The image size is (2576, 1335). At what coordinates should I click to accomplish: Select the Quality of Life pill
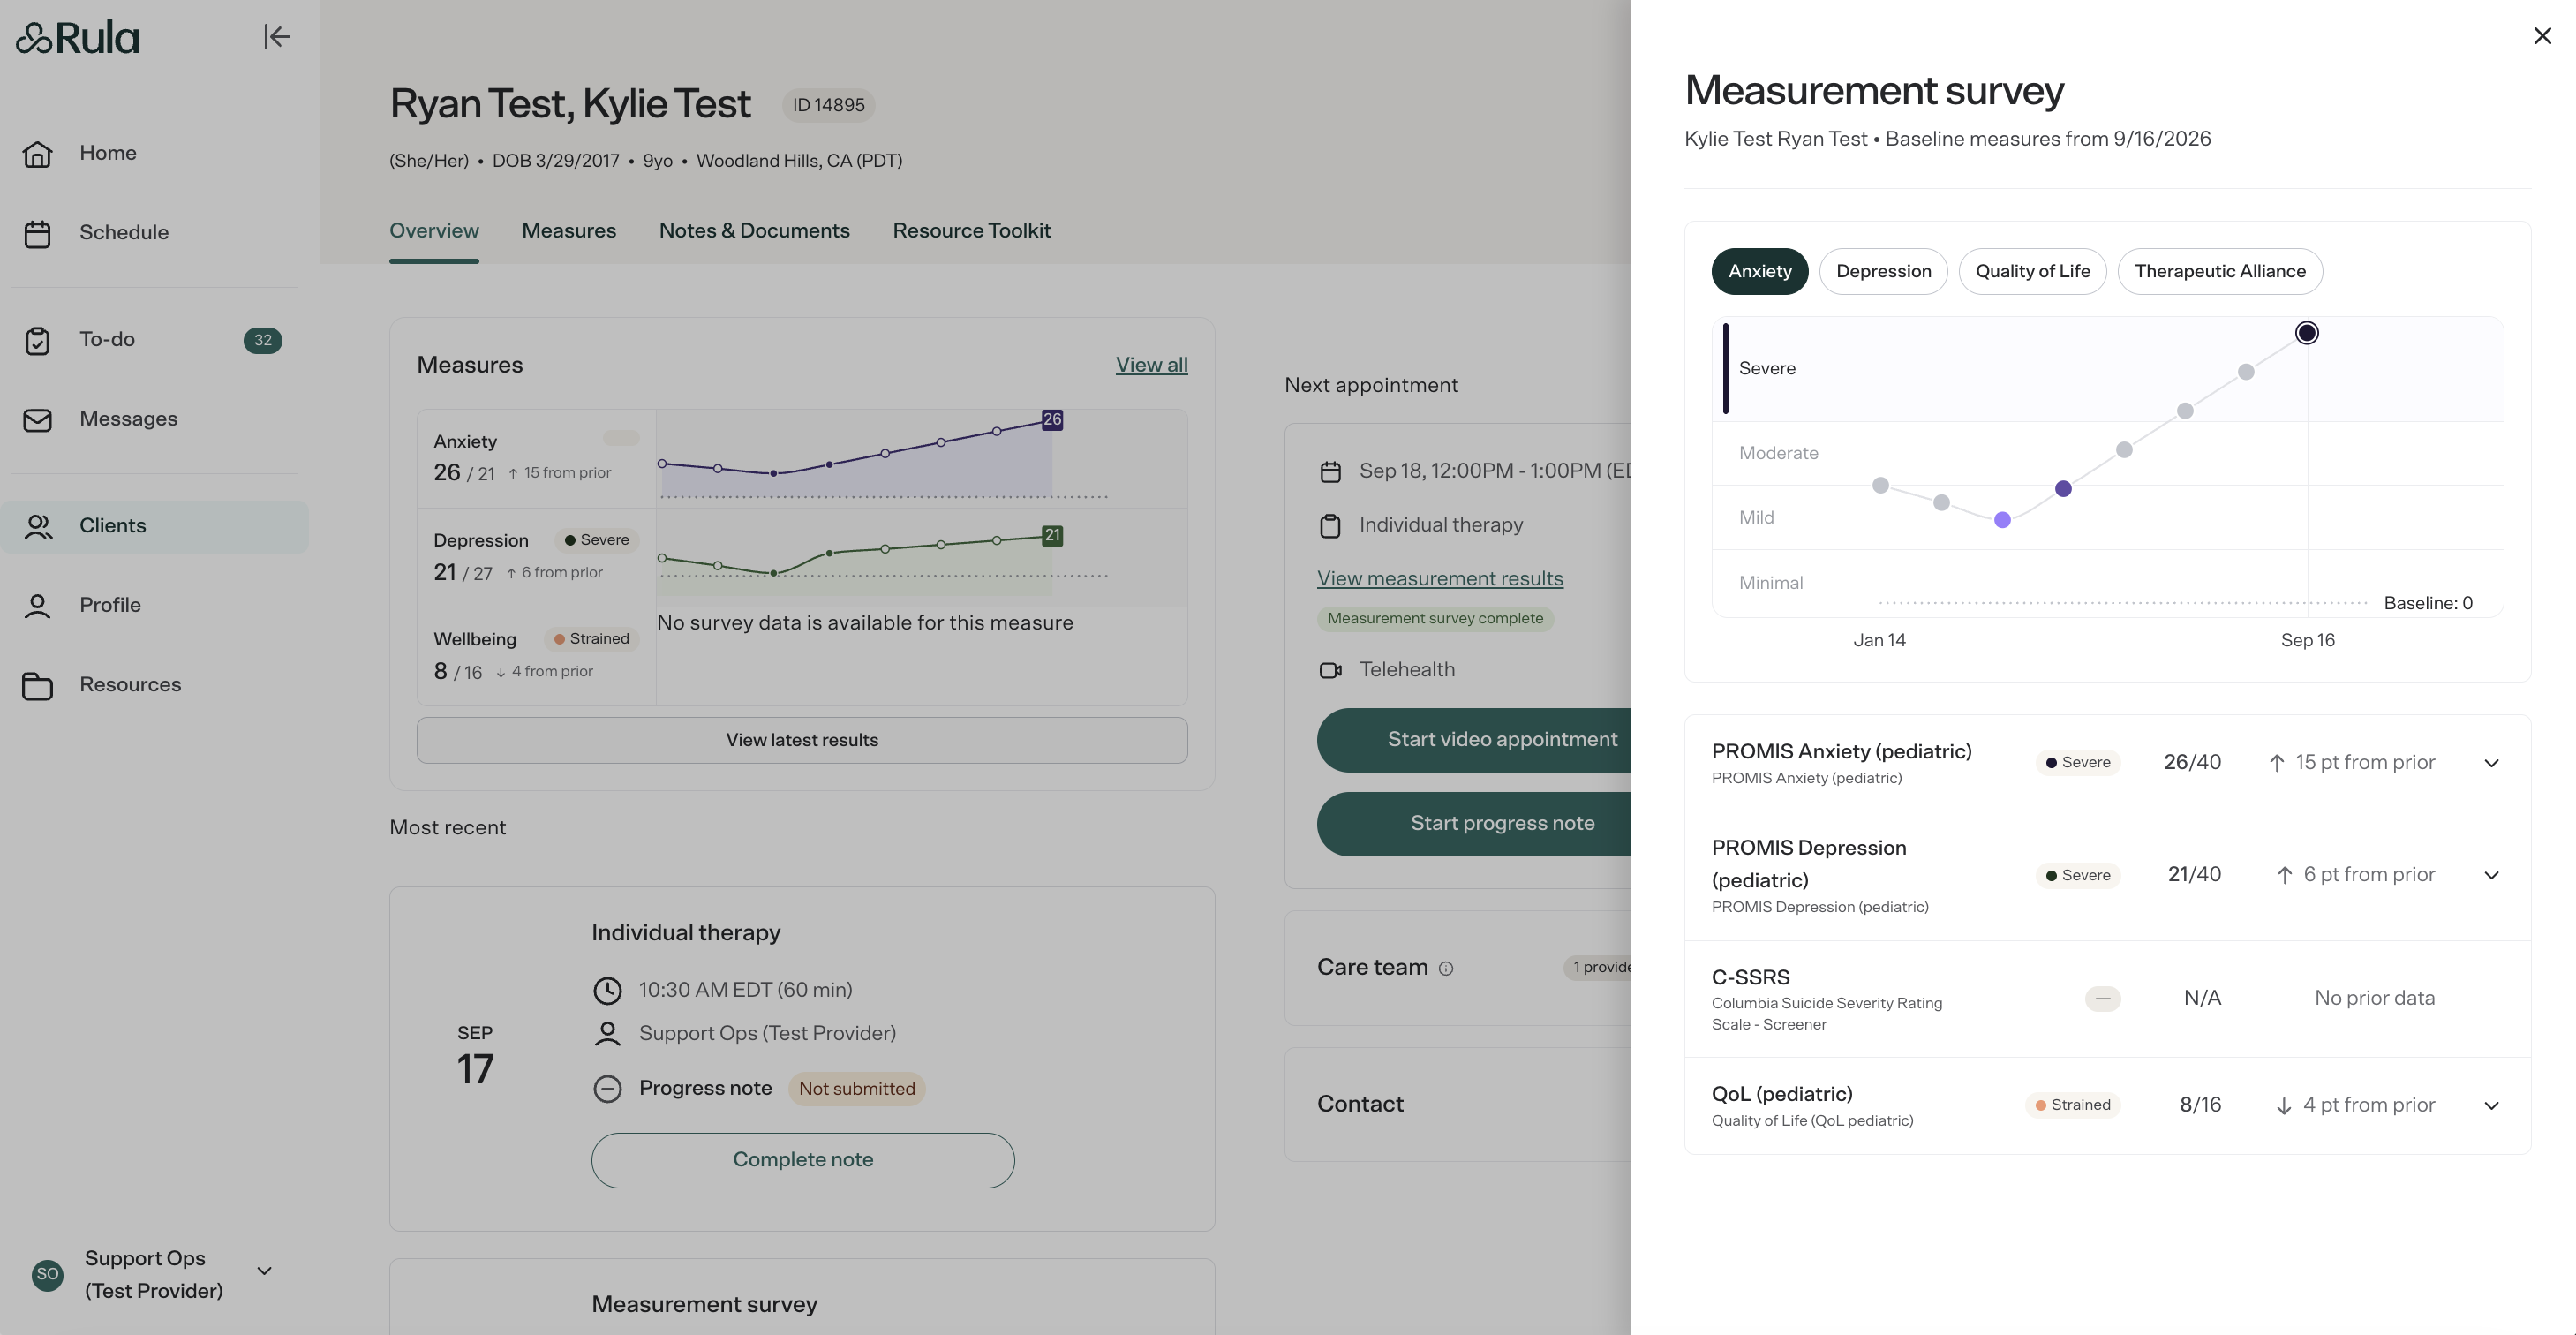point(2032,271)
